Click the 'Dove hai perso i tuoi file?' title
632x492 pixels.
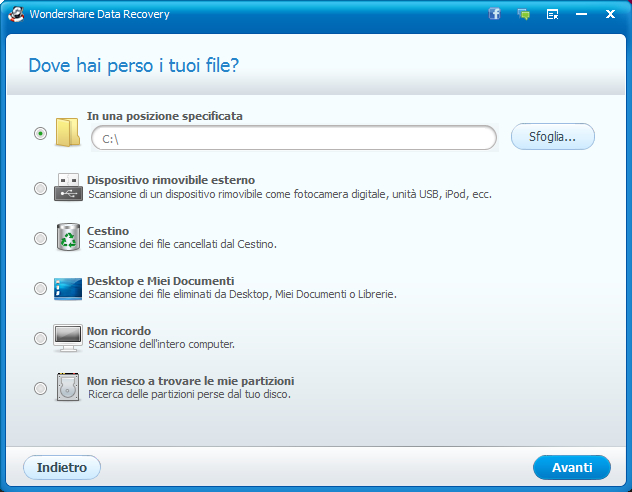(x=134, y=66)
